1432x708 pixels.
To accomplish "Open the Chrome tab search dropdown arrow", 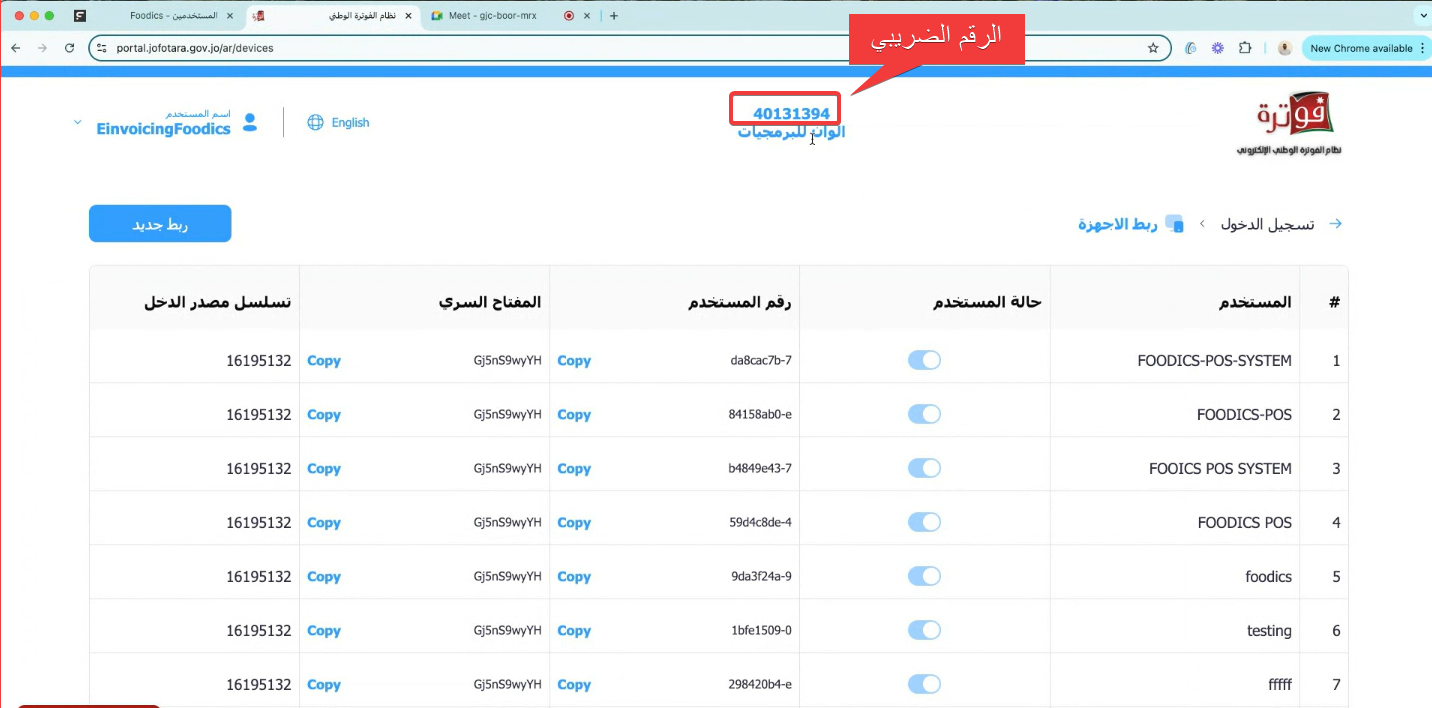I will pyautogui.click(x=1420, y=16).
